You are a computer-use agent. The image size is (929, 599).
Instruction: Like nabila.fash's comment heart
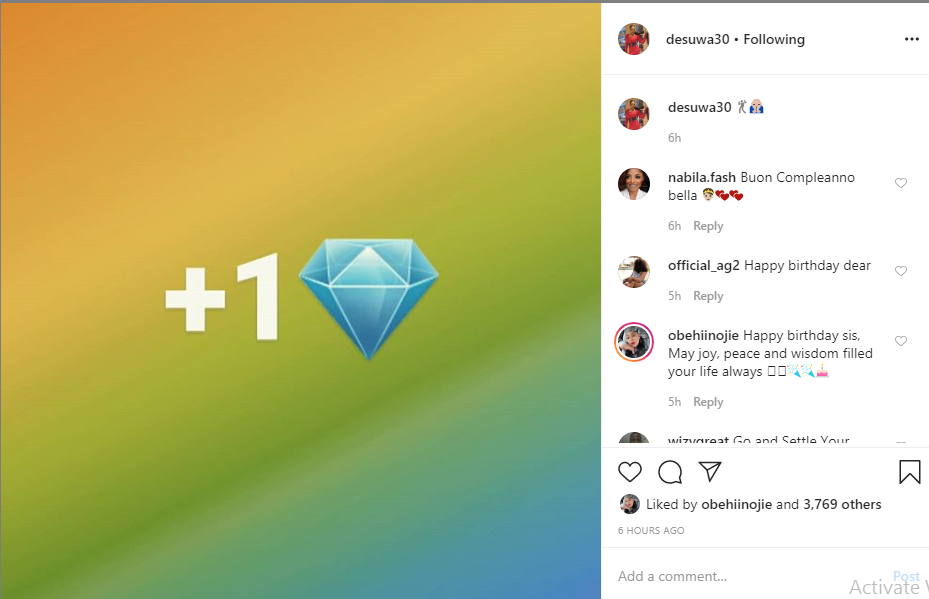[x=901, y=183]
